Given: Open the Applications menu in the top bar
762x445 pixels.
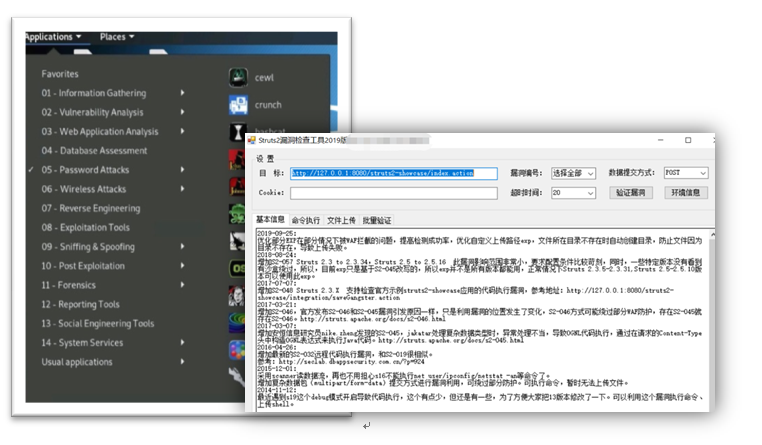Looking at the screenshot, I should 52,37.
